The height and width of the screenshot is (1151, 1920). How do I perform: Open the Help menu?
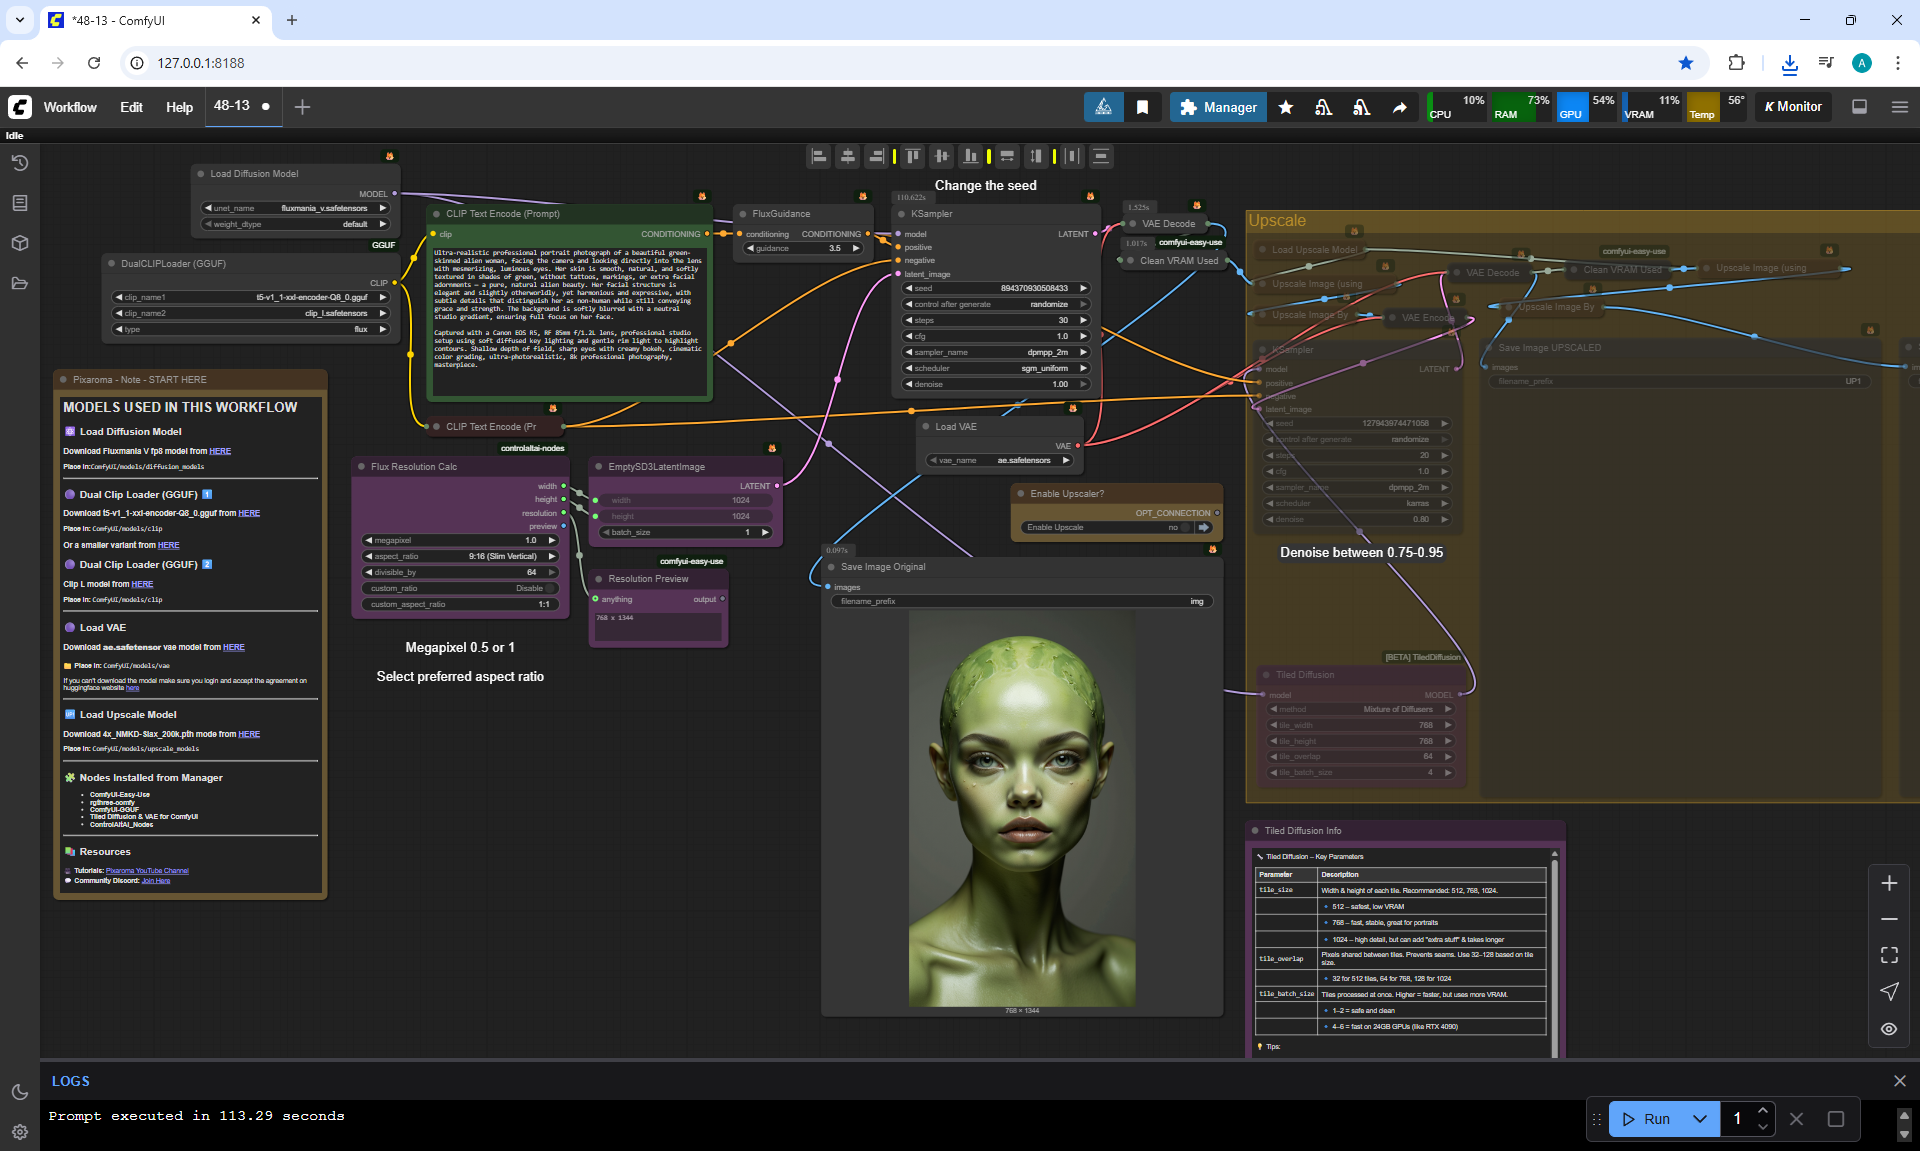(179, 107)
